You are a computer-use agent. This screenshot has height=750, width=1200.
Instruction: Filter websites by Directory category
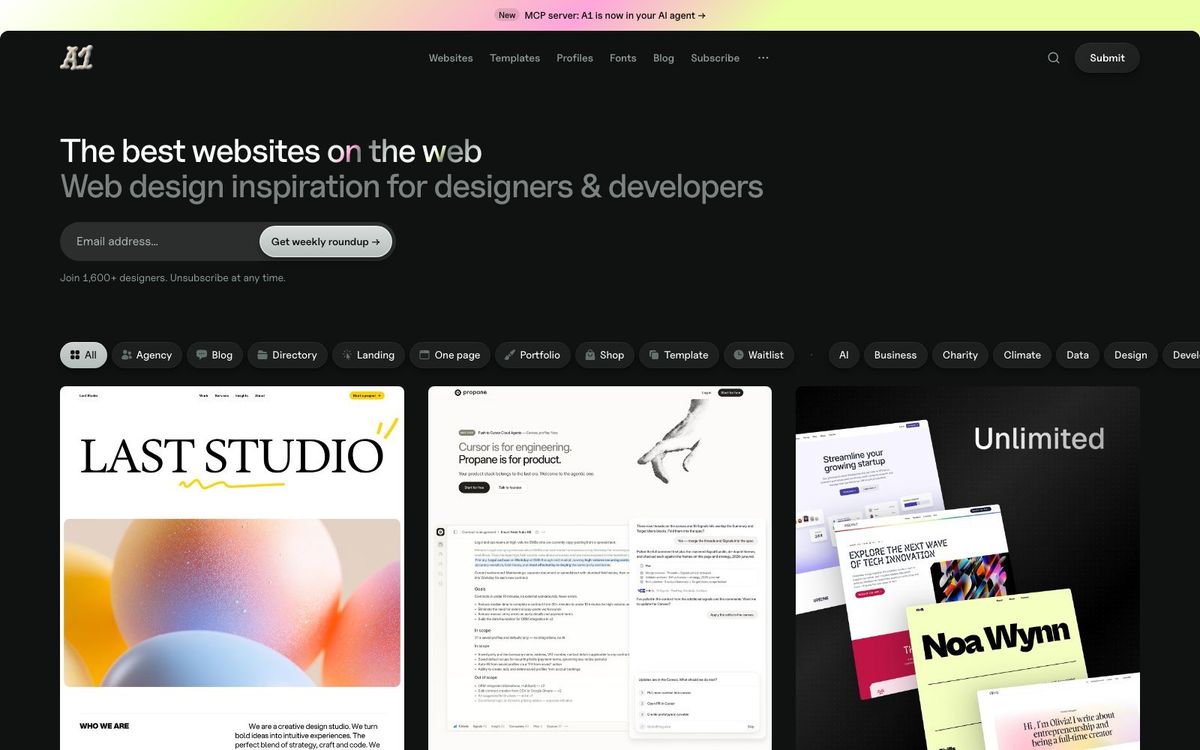tap(287, 355)
